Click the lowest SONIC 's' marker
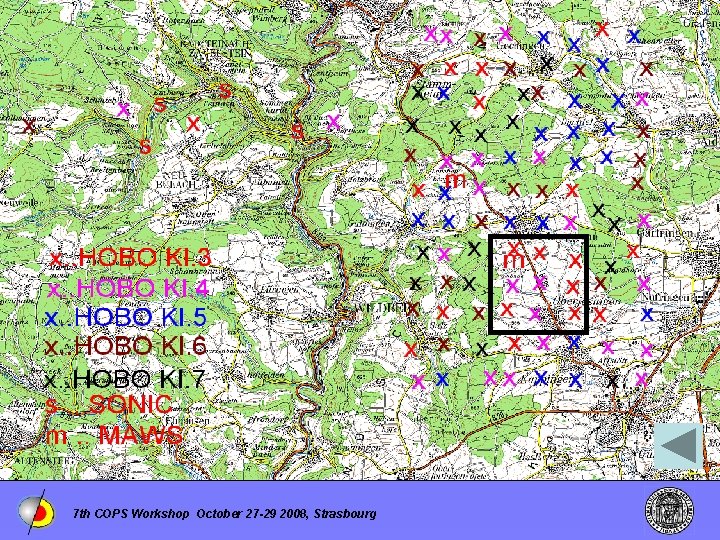The image size is (720, 540). 145,146
